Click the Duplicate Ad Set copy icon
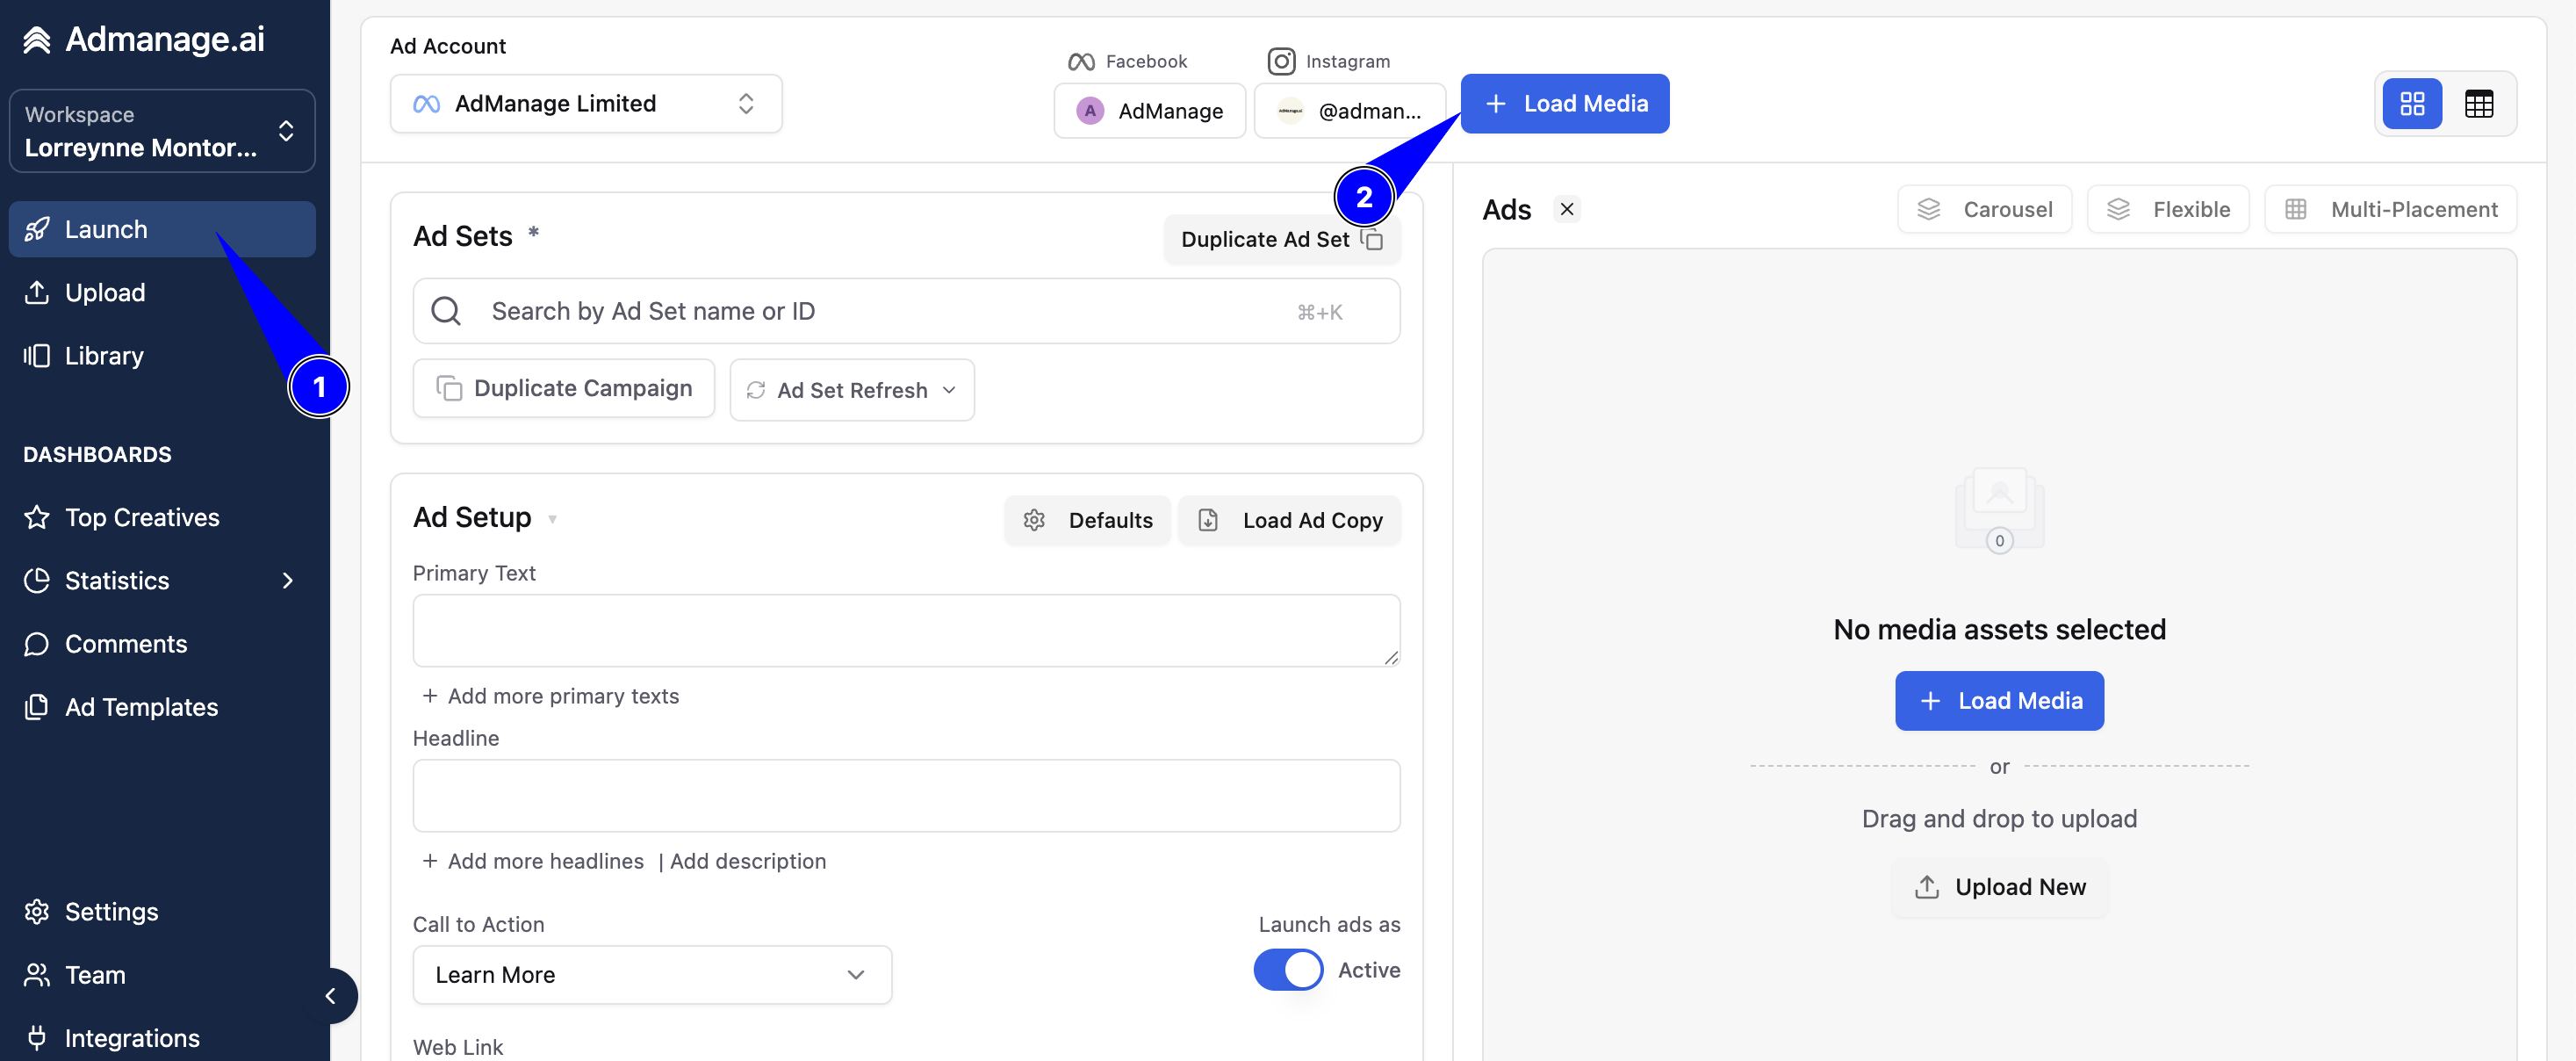This screenshot has width=2576, height=1061. tap(1372, 239)
